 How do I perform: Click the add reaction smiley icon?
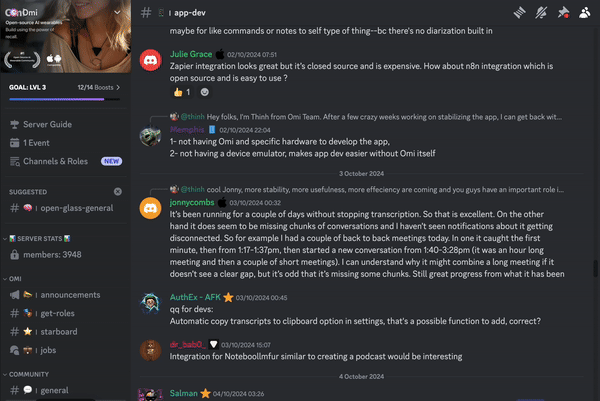[x=206, y=93]
